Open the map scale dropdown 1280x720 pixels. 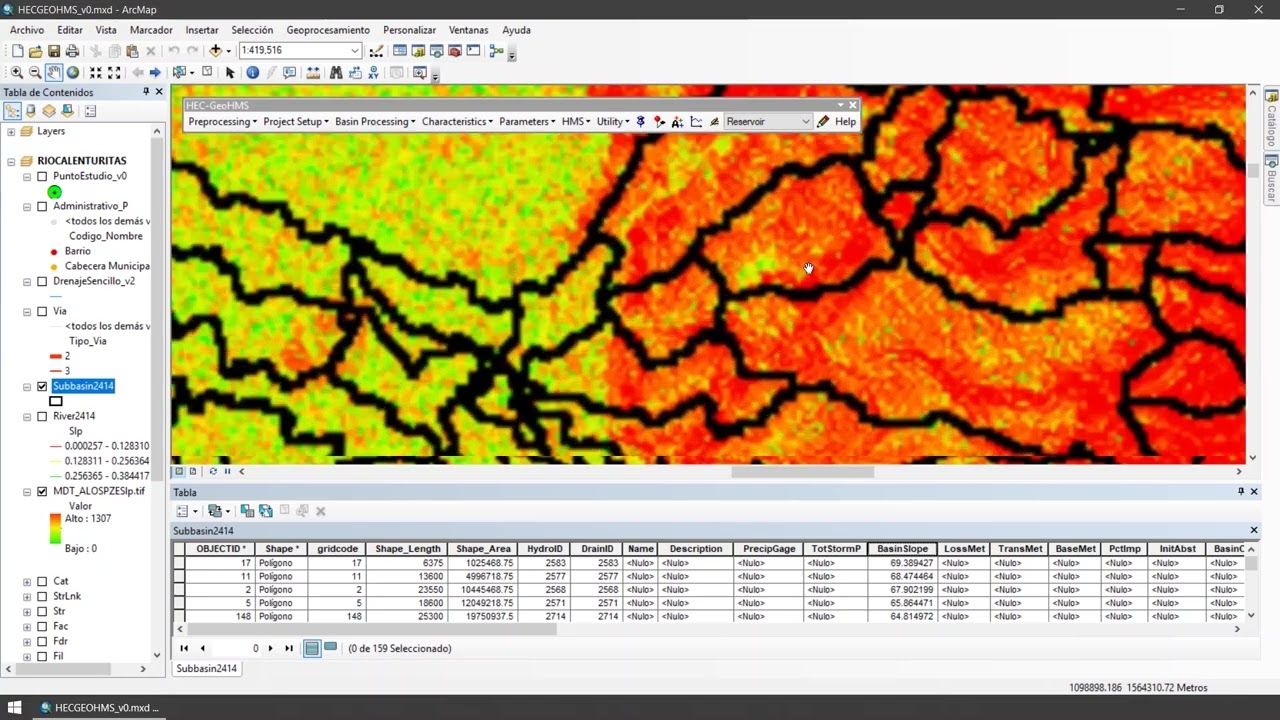(x=354, y=51)
